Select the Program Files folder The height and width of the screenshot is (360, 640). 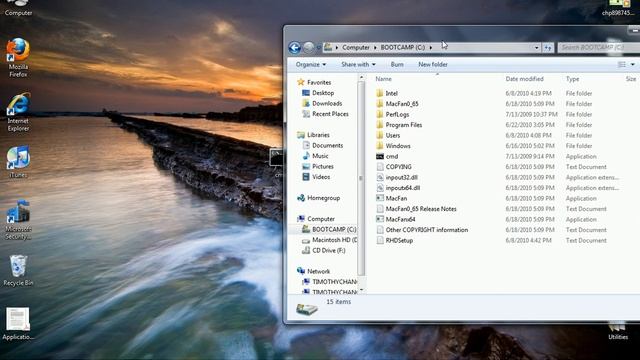pyautogui.click(x=399, y=125)
